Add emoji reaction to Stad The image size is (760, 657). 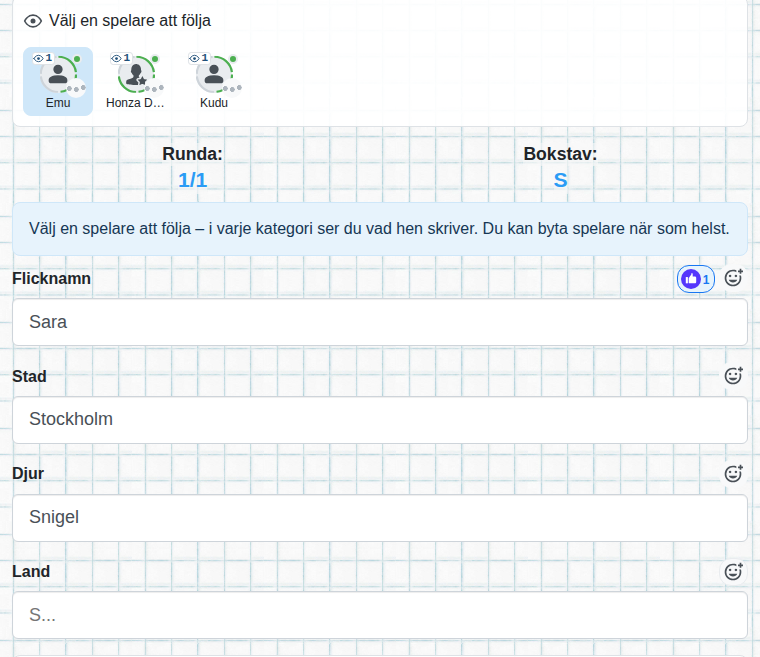coord(733,376)
